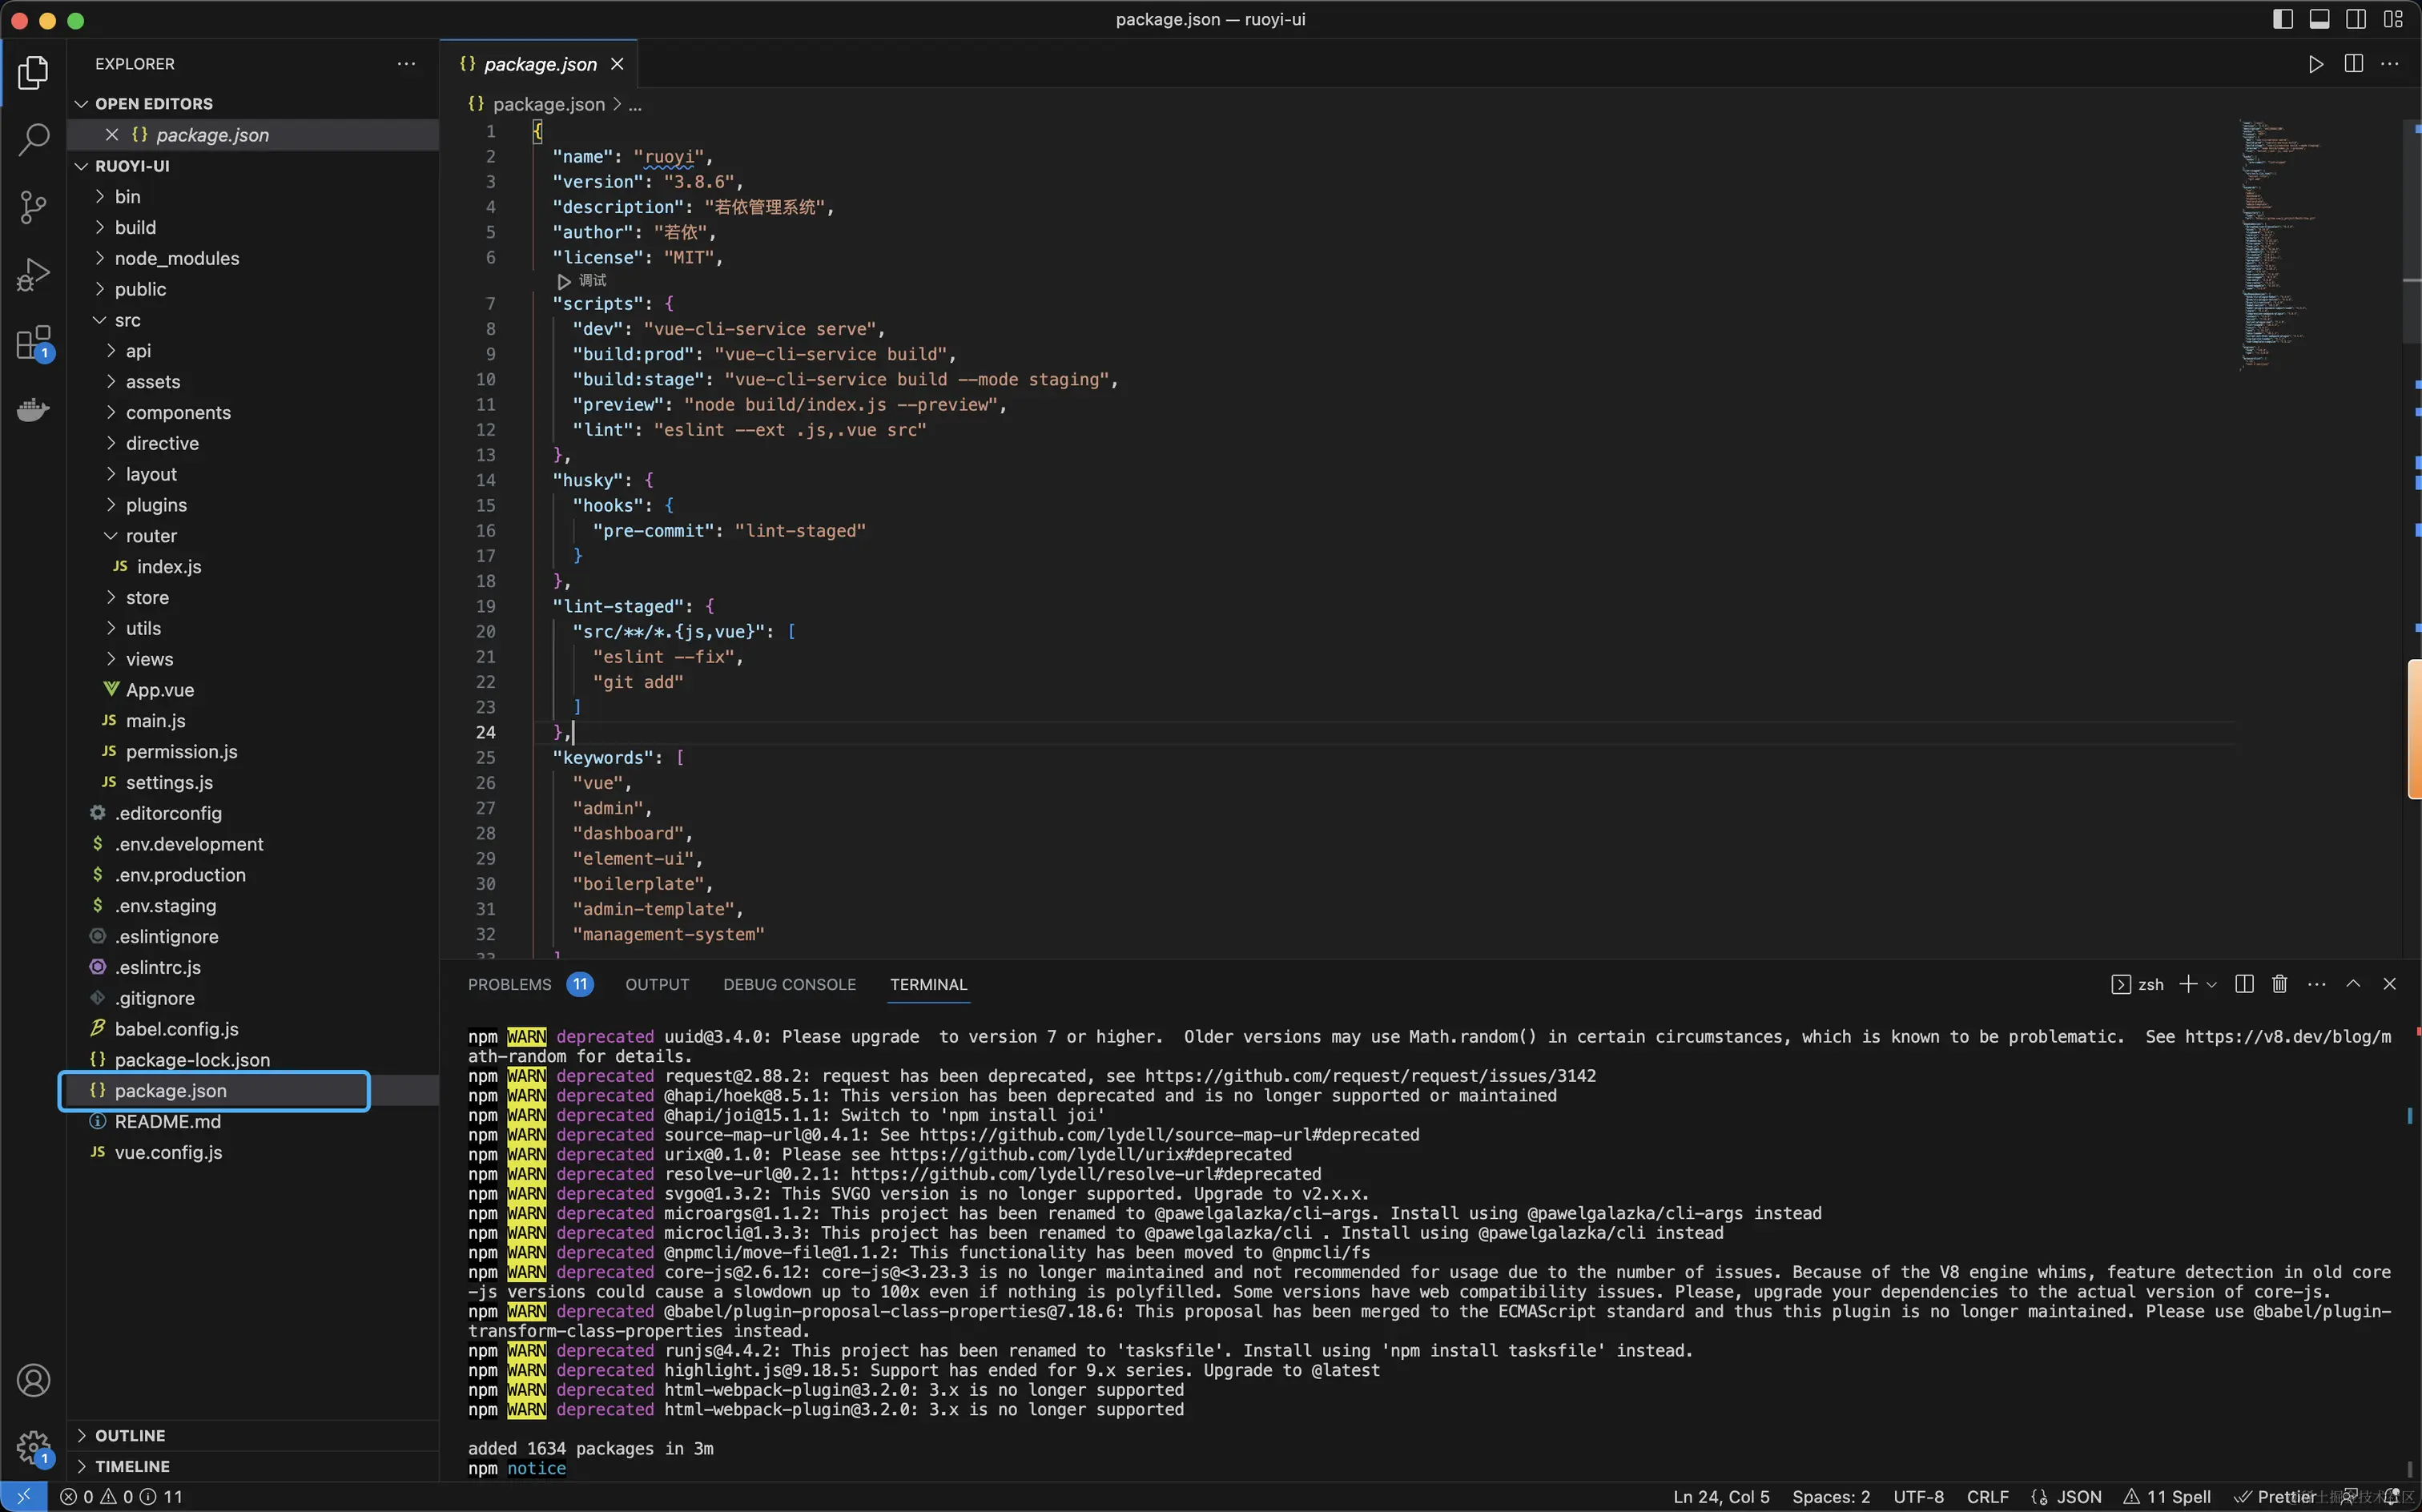Open the Search view in activity bar

[33, 139]
